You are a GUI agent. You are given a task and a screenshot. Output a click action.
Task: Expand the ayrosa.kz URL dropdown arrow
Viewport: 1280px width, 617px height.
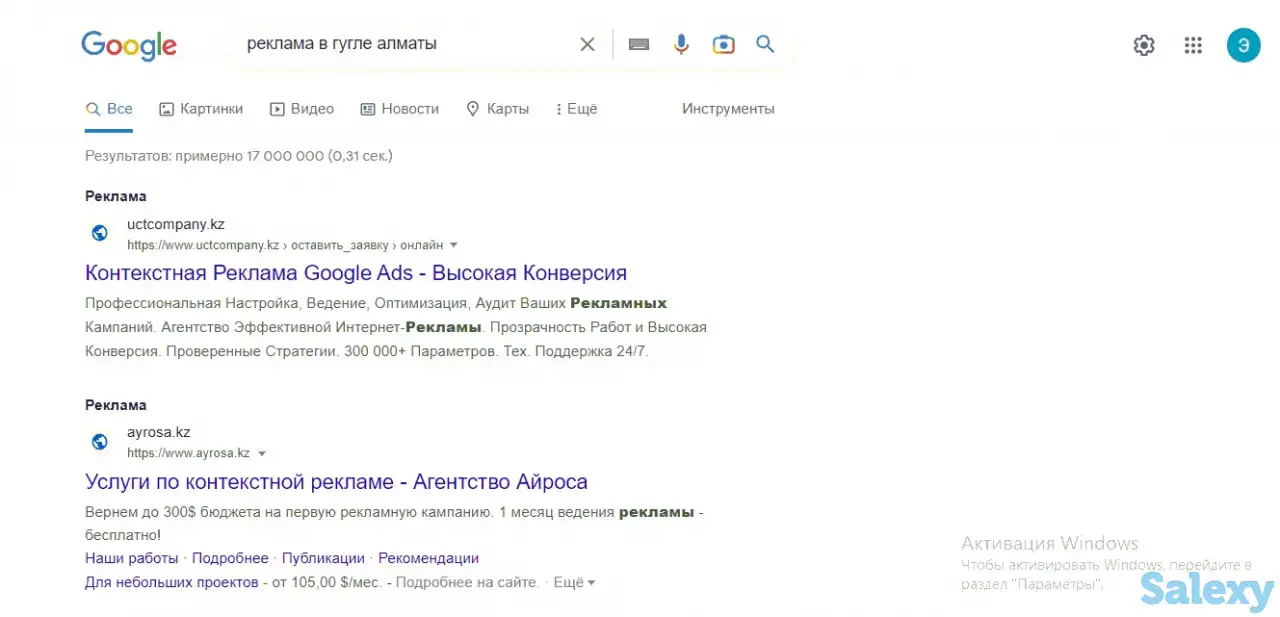coord(261,452)
